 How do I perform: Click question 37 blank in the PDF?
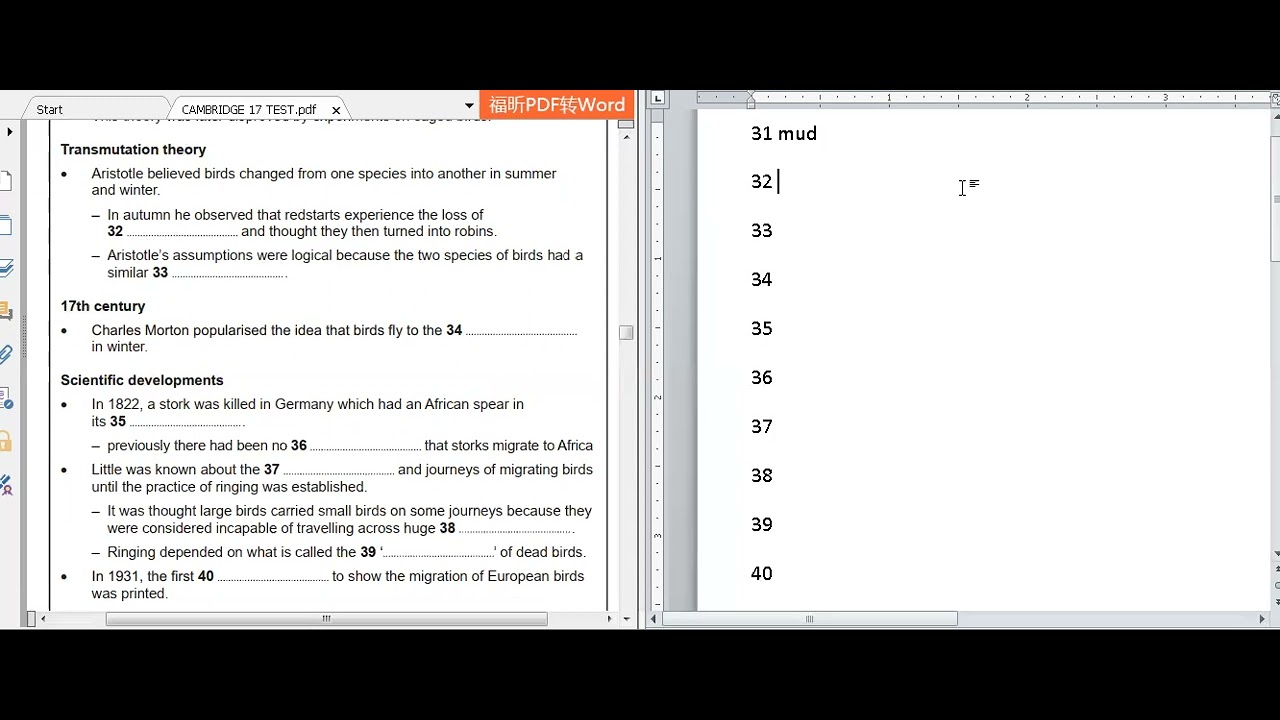click(338, 470)
